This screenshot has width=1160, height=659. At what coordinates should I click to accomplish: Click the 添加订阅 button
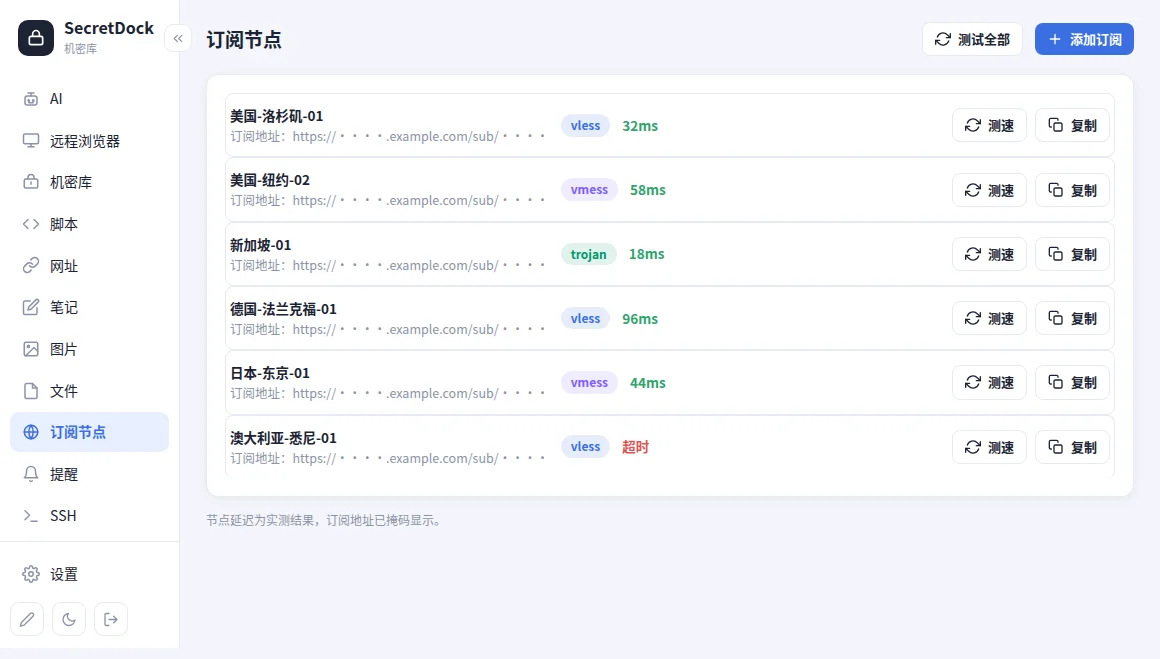click(1084, 39)
